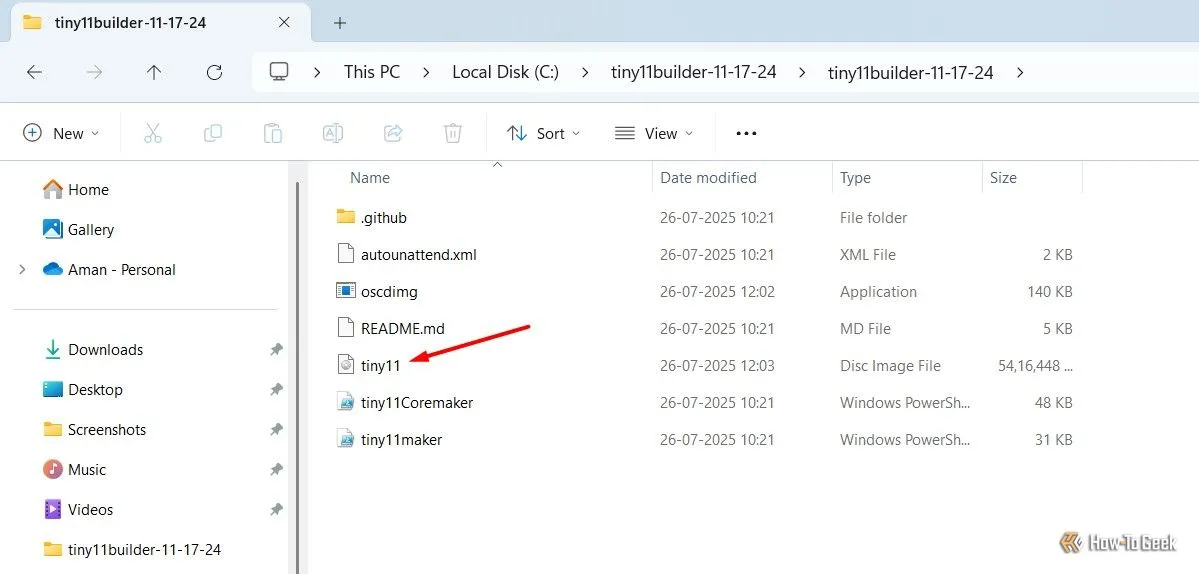Open Home in navigation pane
Image resolution: width=1199 pixels, height=574 pixels.
click(76, 190)
